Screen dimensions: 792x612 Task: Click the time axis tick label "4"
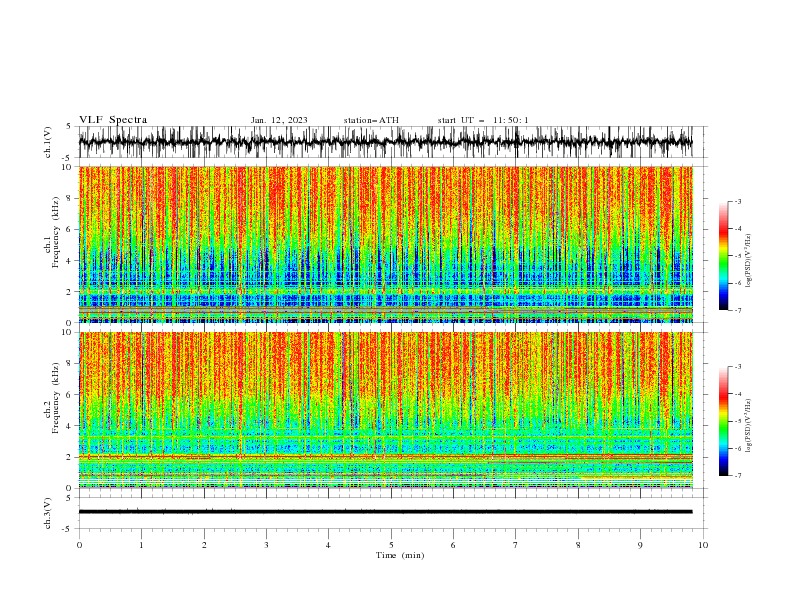pyautogui.click(x=328, y=545)
